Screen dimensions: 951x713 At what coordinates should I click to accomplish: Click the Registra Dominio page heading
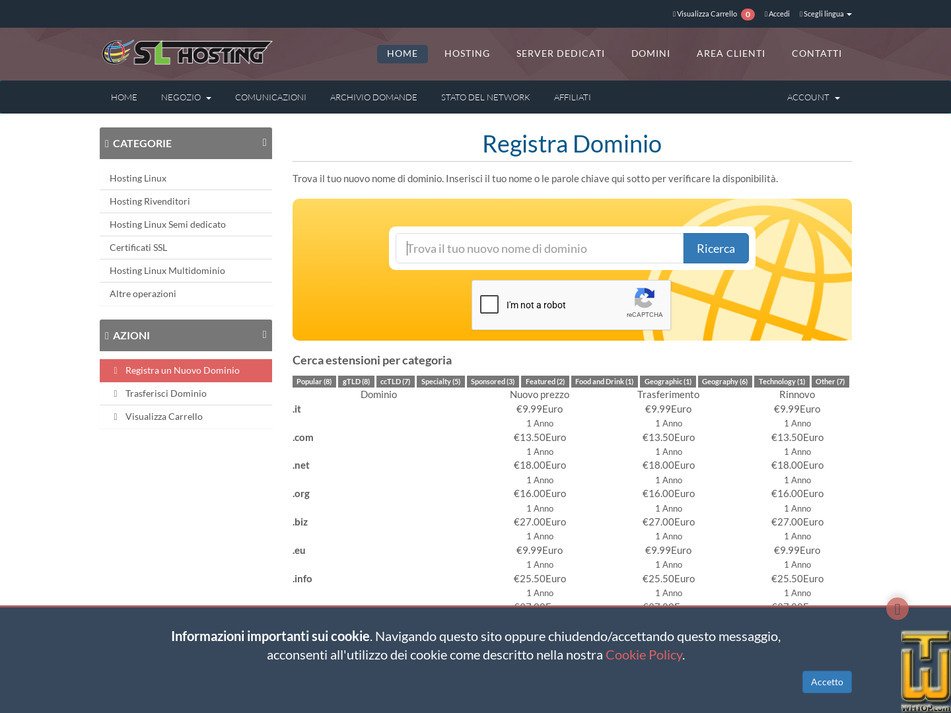571,144
